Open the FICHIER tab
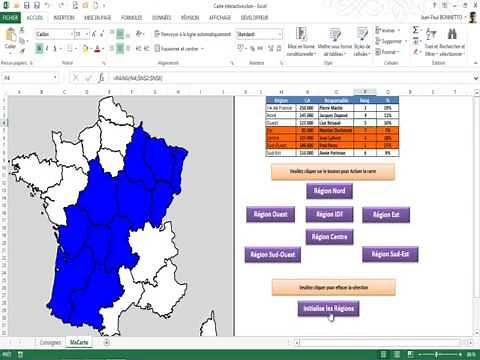Viewport: 480px width, 360px height. [10, 17]
